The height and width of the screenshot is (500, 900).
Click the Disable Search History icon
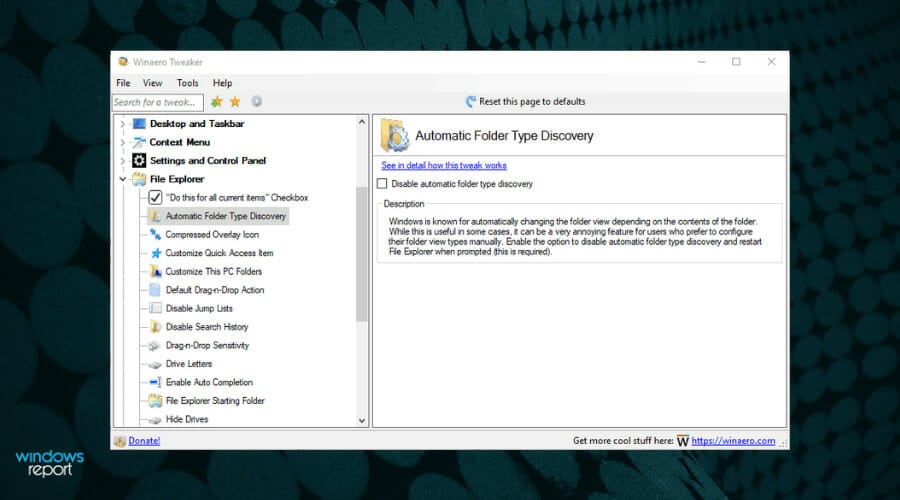[x=155, y=327]
